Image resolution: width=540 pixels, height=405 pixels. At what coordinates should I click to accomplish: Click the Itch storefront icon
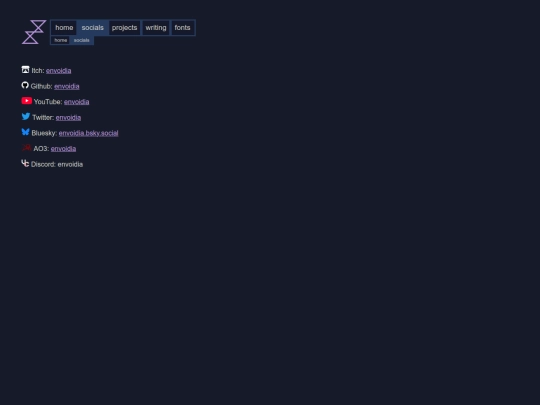(25, 70)
